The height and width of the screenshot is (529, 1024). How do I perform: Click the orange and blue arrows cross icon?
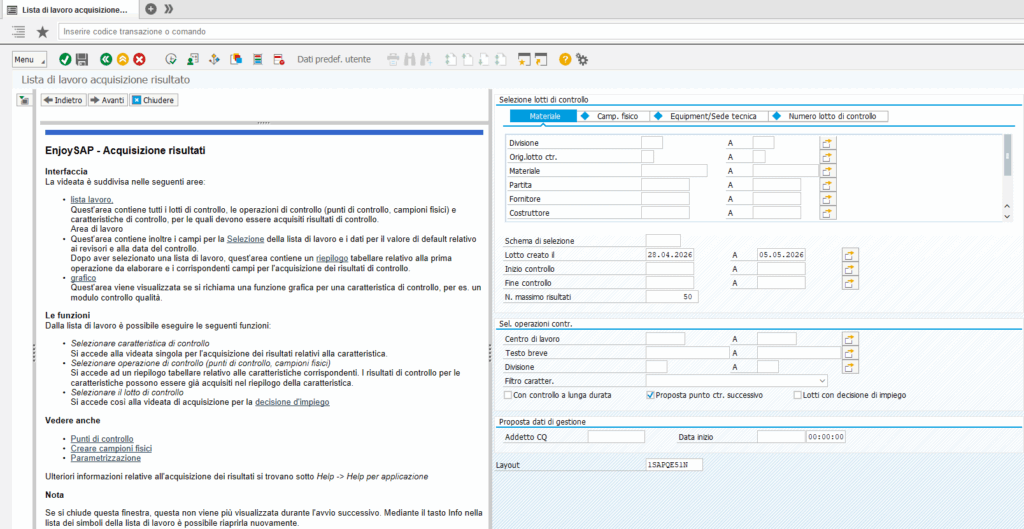(214, 59)
